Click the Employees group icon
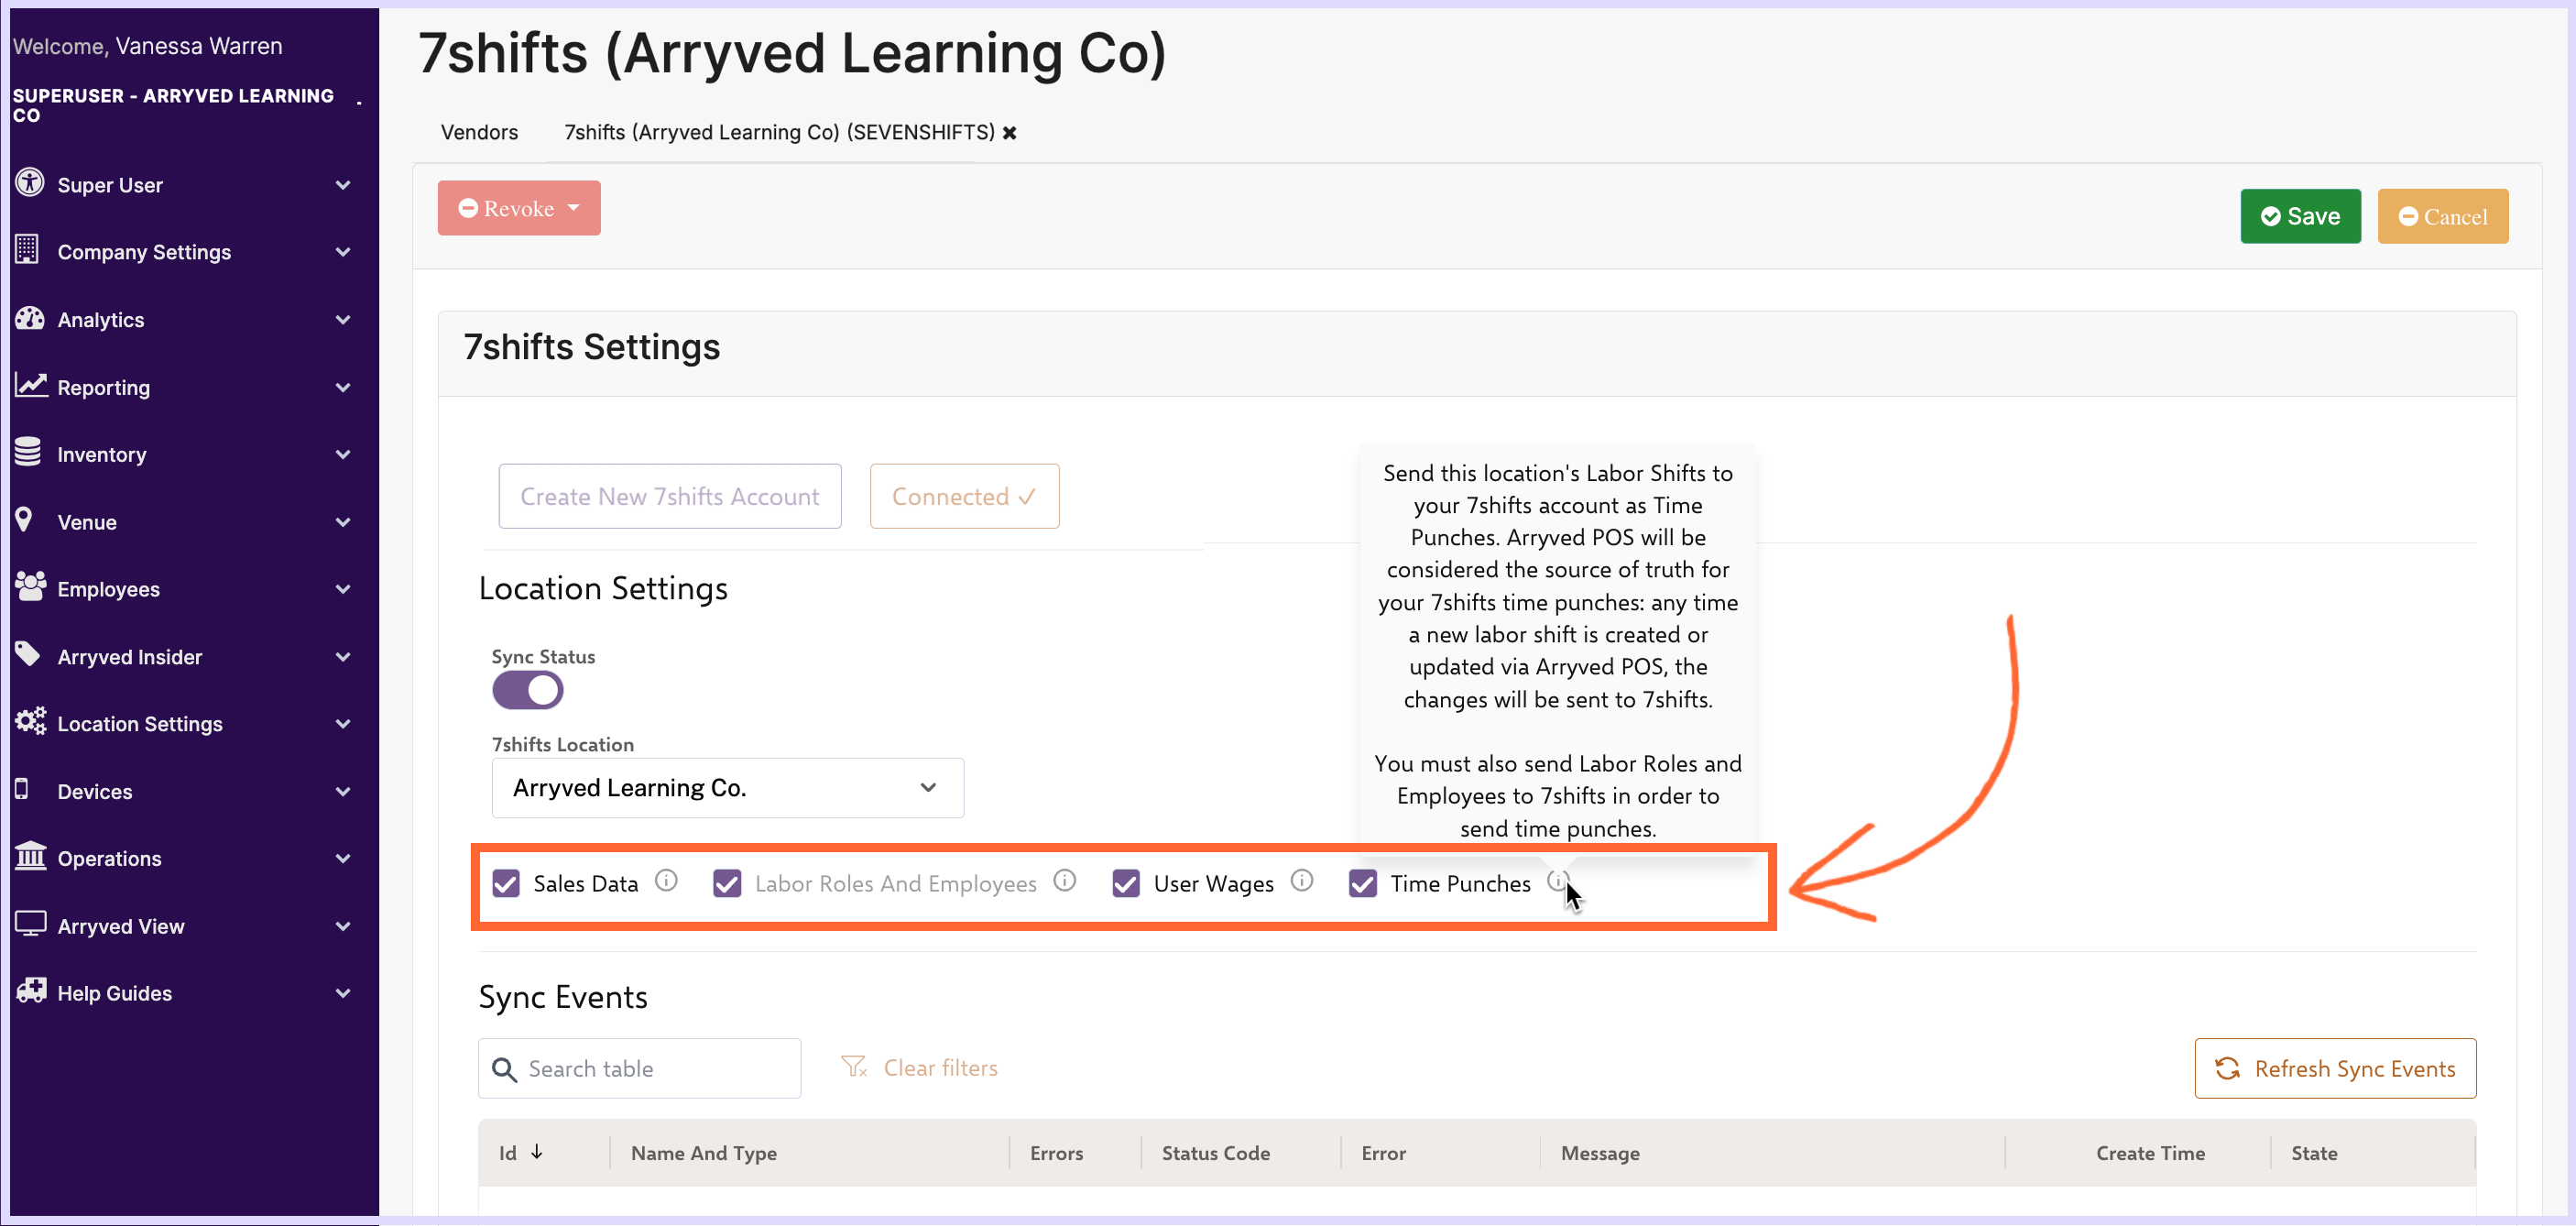Image resolution: width=2576 pixels, height=1226 pixels. (31, 587)
